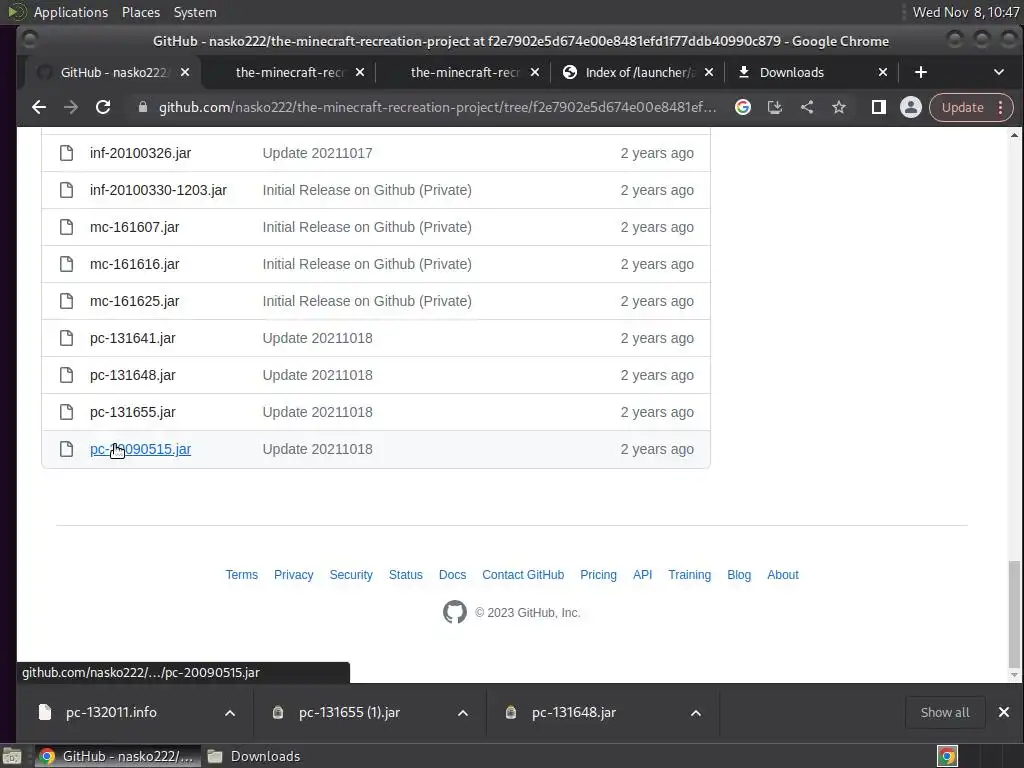
Task: Share this page via share icon
Action: coord(807,107)
